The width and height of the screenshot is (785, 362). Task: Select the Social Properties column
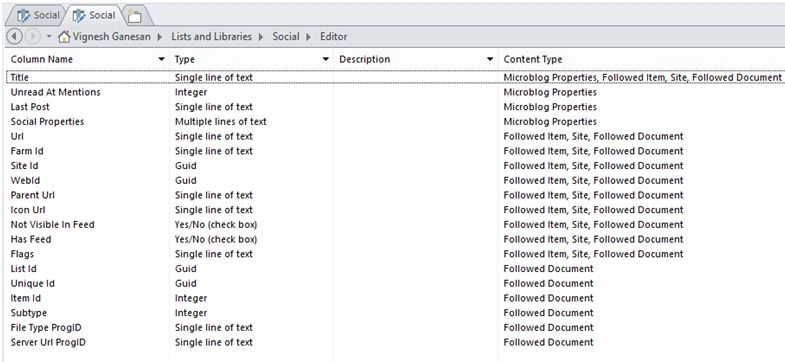pos(47,122)
